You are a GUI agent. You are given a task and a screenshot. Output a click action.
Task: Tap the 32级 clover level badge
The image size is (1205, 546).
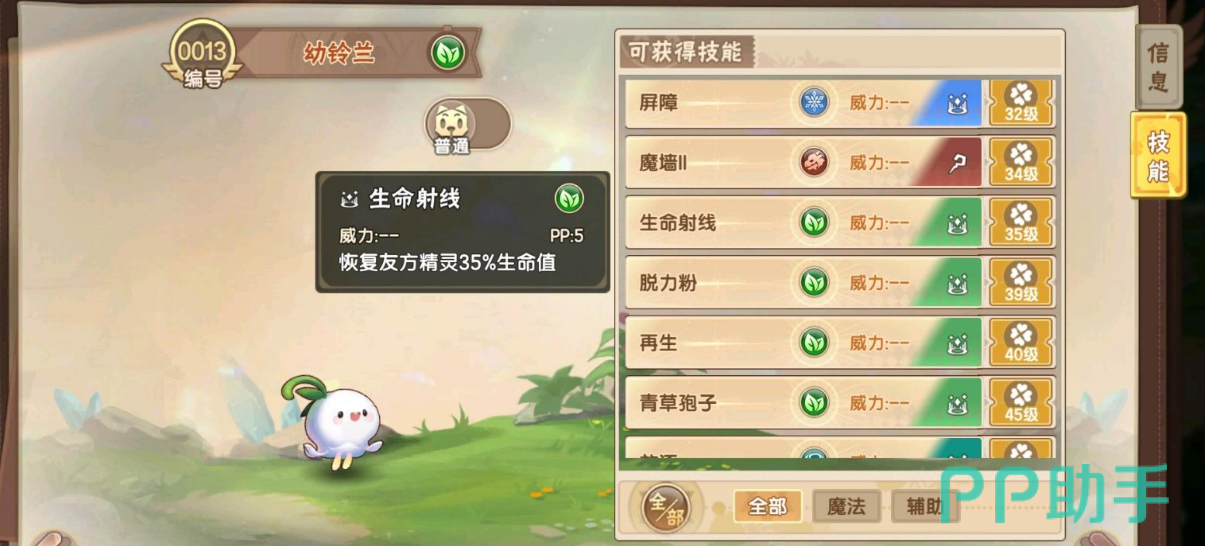1021,103
